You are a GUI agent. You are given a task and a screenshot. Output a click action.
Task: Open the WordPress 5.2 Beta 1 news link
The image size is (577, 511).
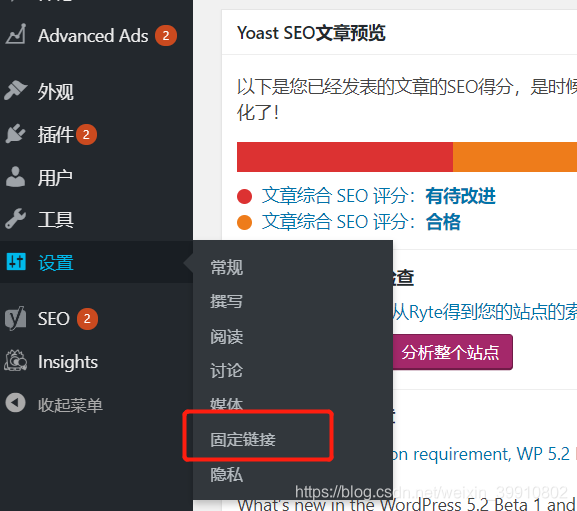(407, 504)
